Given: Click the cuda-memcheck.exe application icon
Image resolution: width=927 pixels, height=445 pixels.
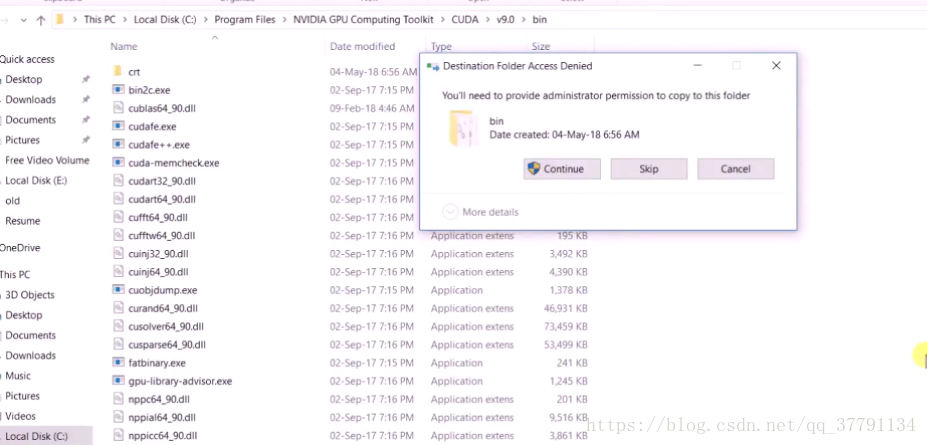Looking at the screenshot, I should [118, 163].
